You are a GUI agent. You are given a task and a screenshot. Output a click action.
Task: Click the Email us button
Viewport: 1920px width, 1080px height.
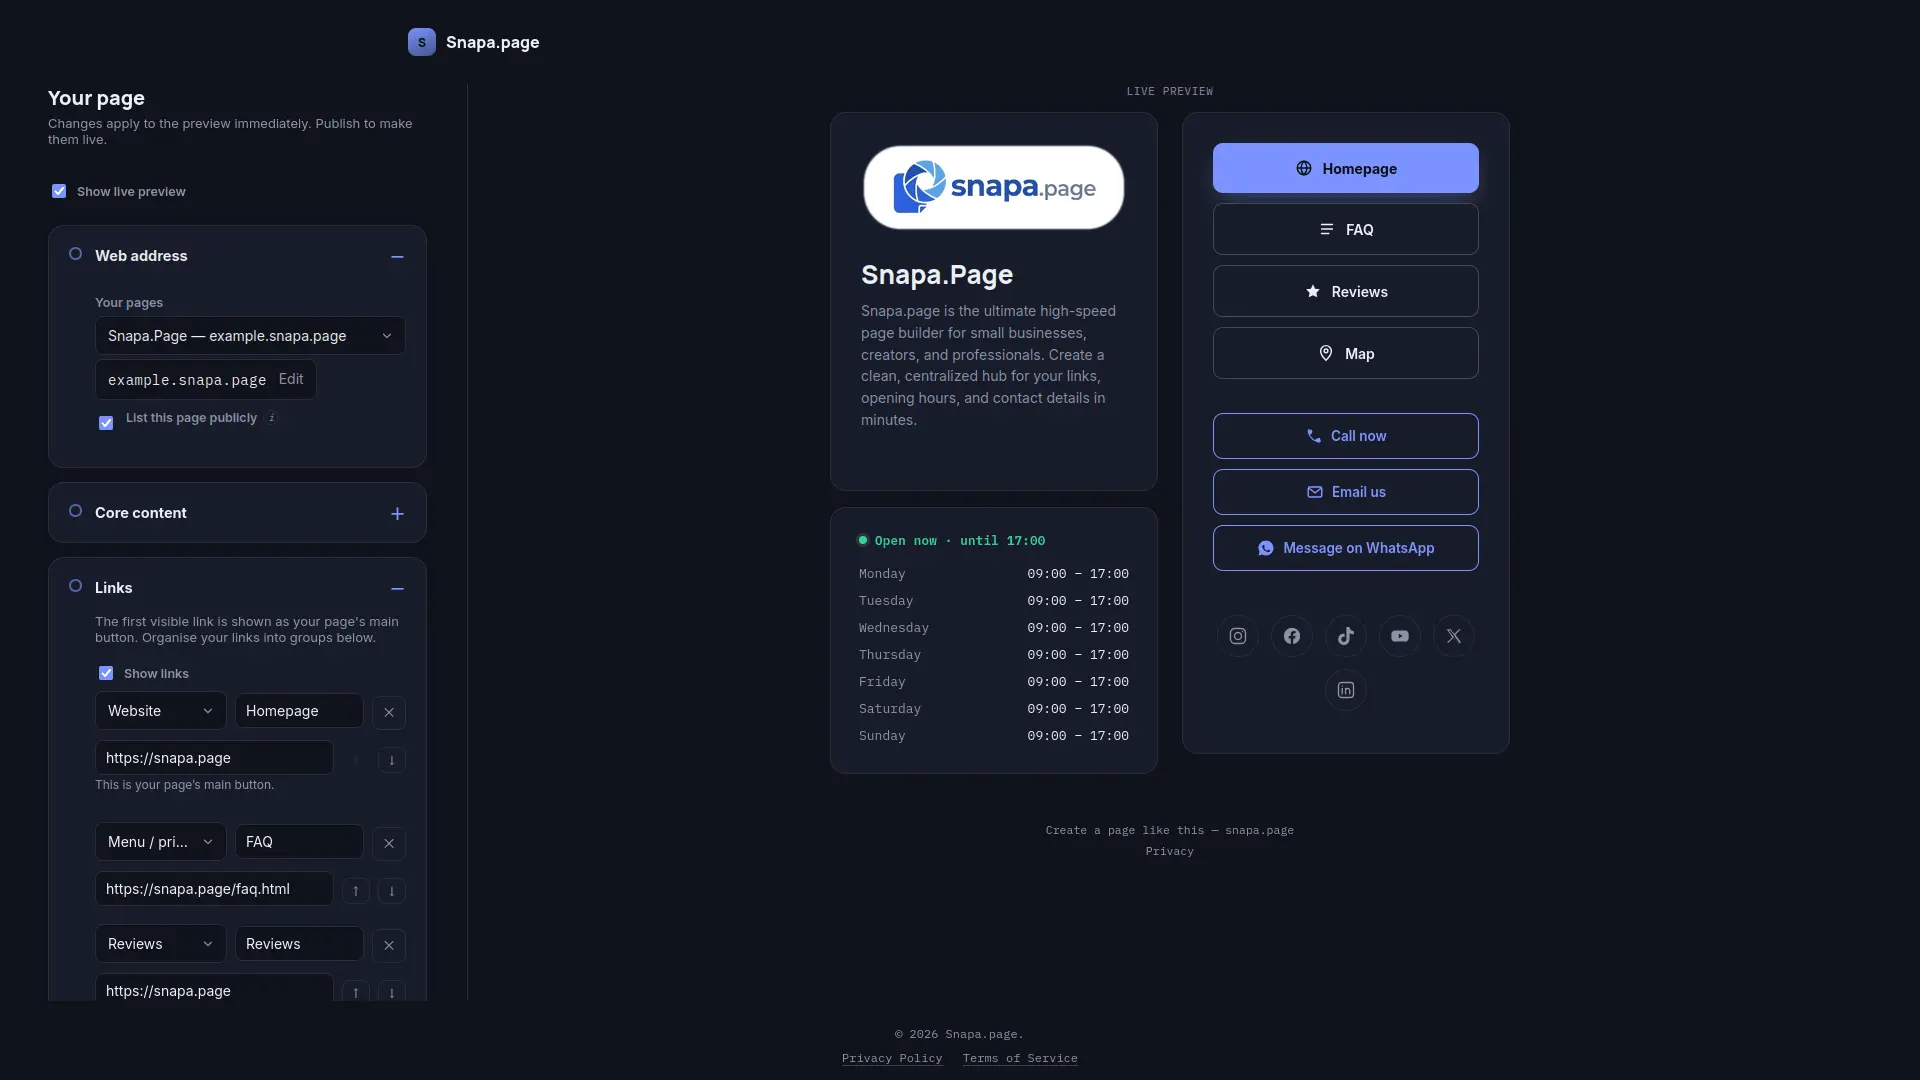[1346, 492]
